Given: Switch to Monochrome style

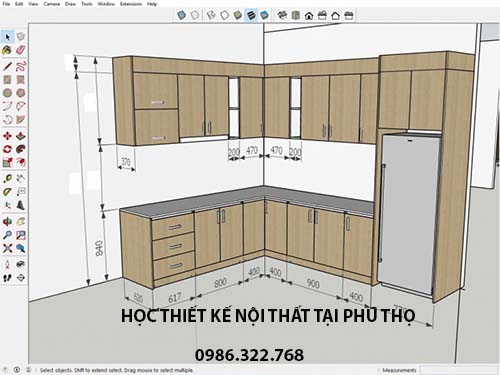Looking at the screenshot, I should [264, 15].
